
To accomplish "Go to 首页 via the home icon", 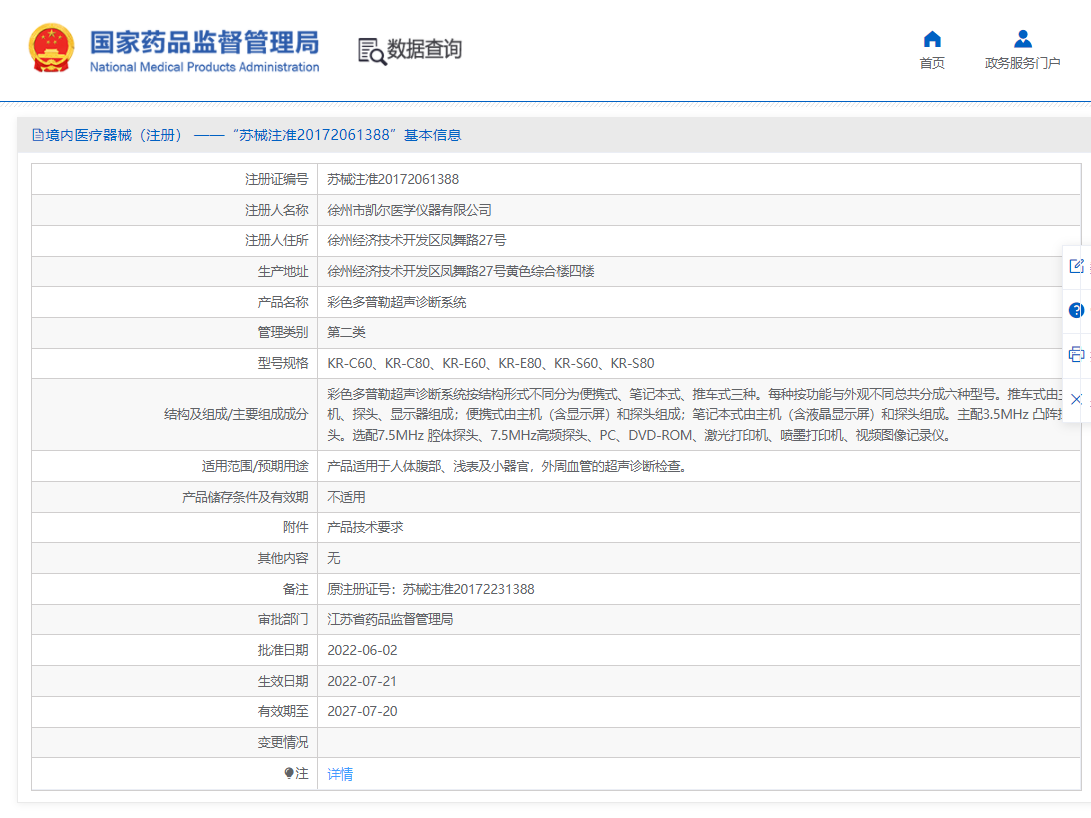I will coord(932,39).
